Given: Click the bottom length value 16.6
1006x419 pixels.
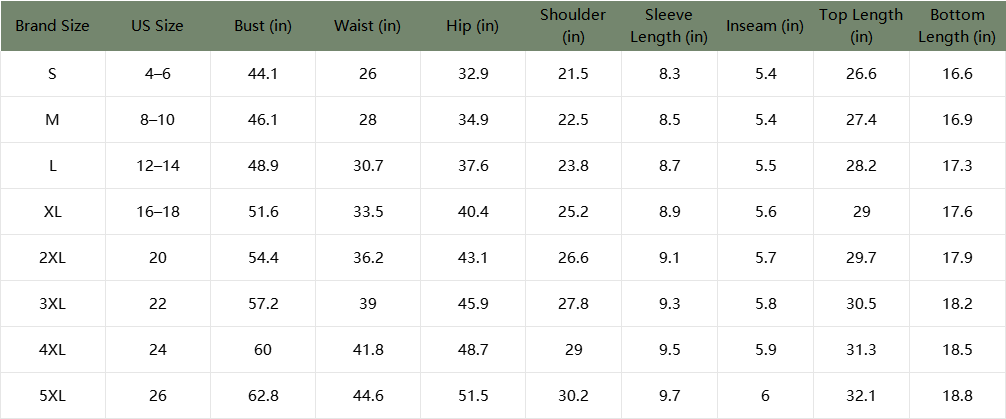Looking at the screenshot, I should (957, 74).
